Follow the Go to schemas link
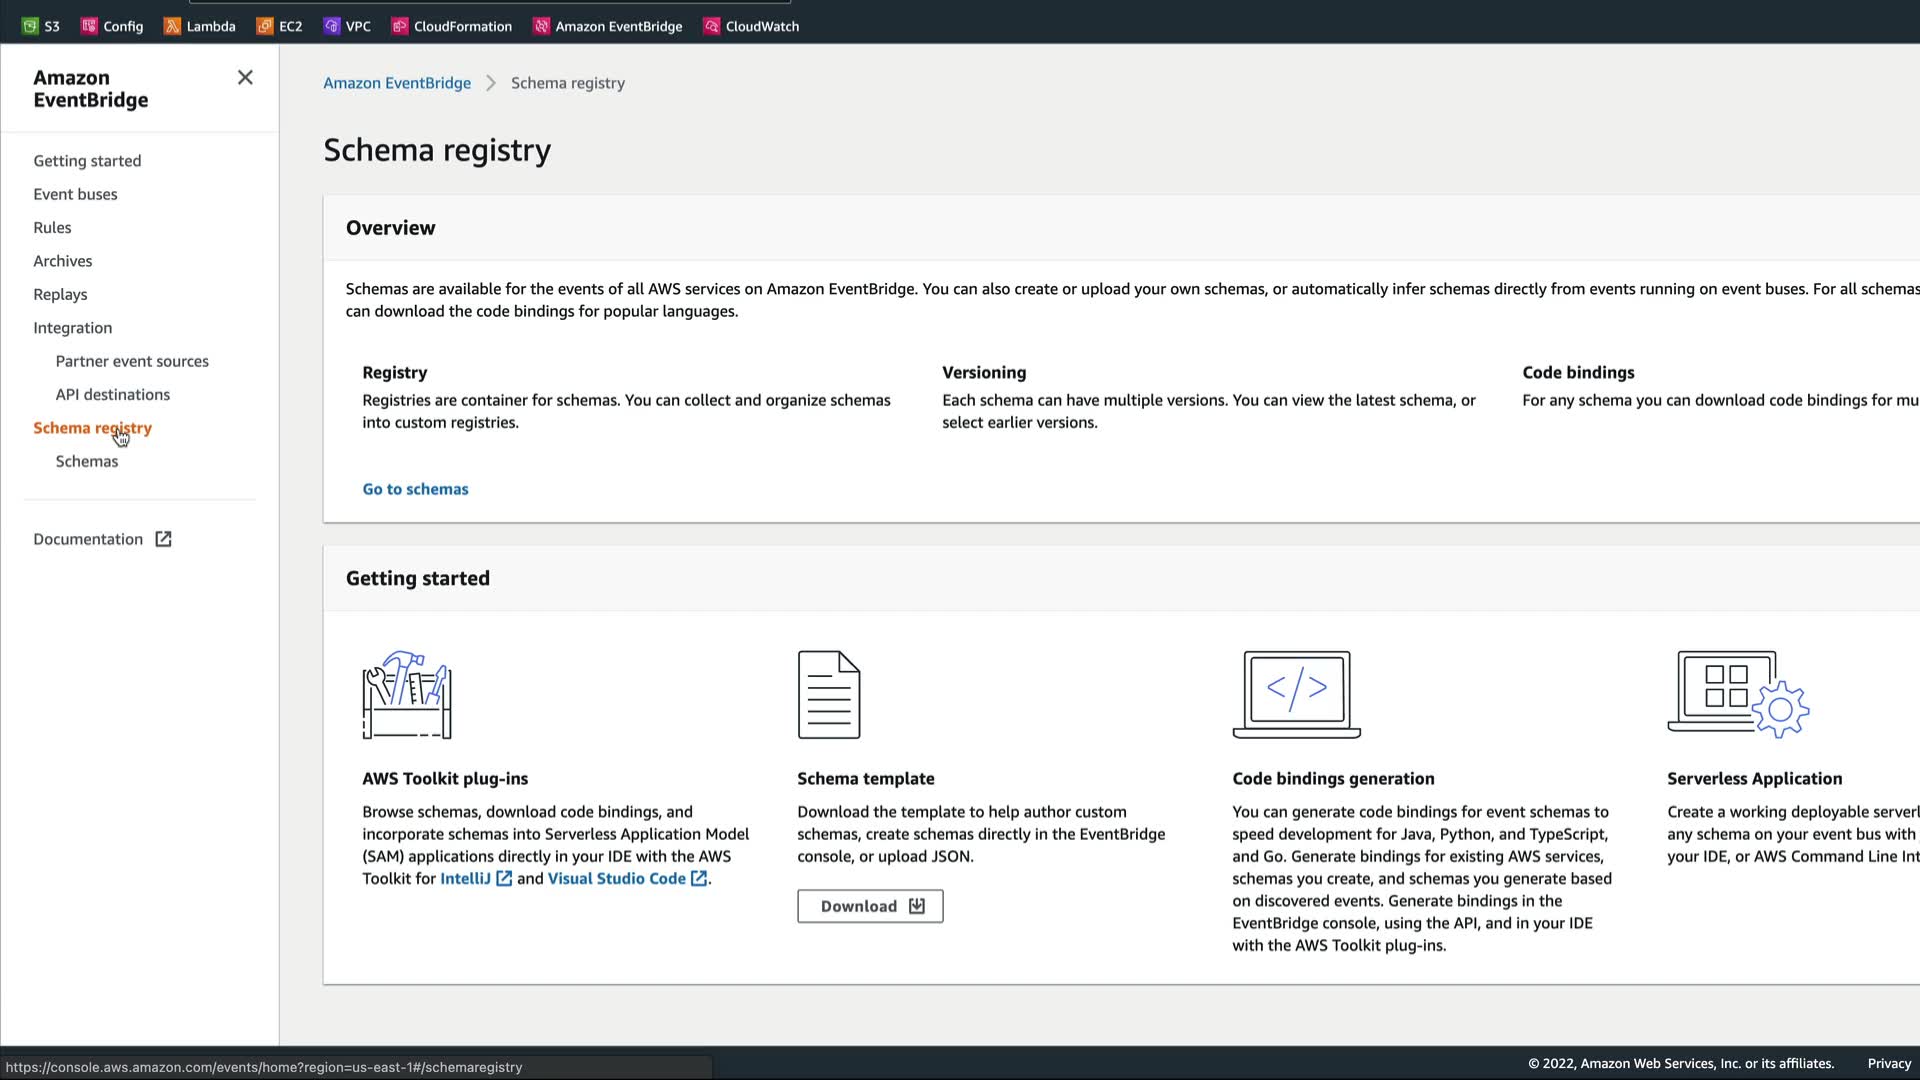Image resolution: width=1920 pixels, height=1080 pixels. 415,489
